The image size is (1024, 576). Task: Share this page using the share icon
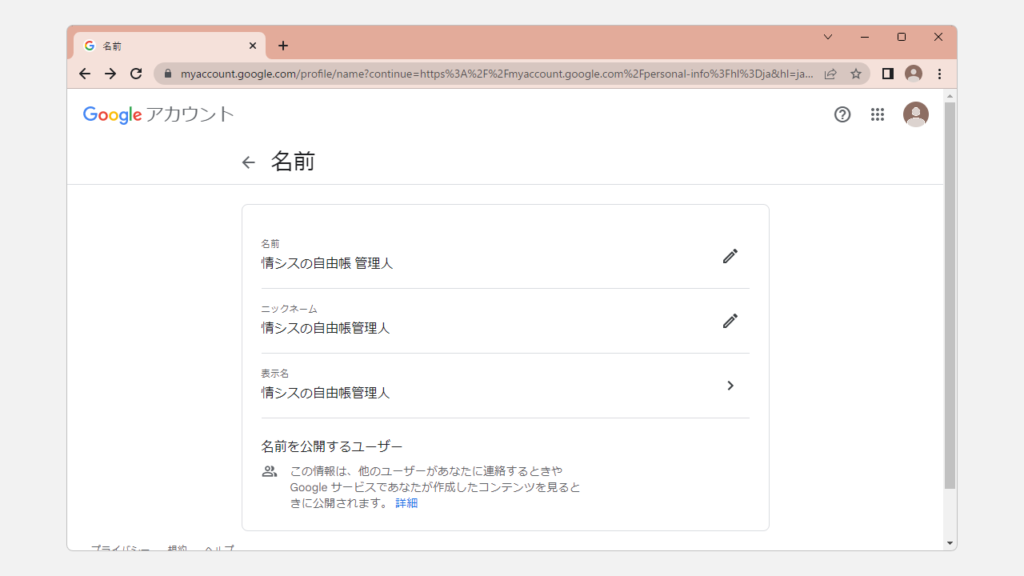830,73
